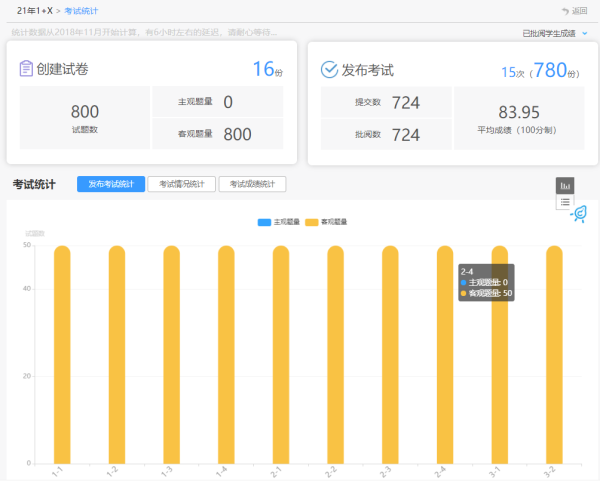Click the 发布考试 card title
Viewport: 600px width, 484px height.
tap(367, 70)
